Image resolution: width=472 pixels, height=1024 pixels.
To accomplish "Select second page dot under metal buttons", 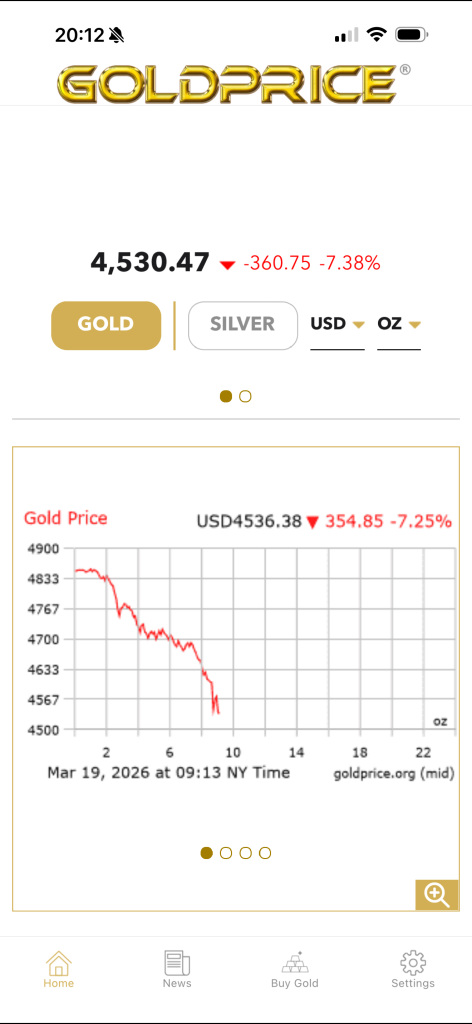I will [x=245, y=396].
